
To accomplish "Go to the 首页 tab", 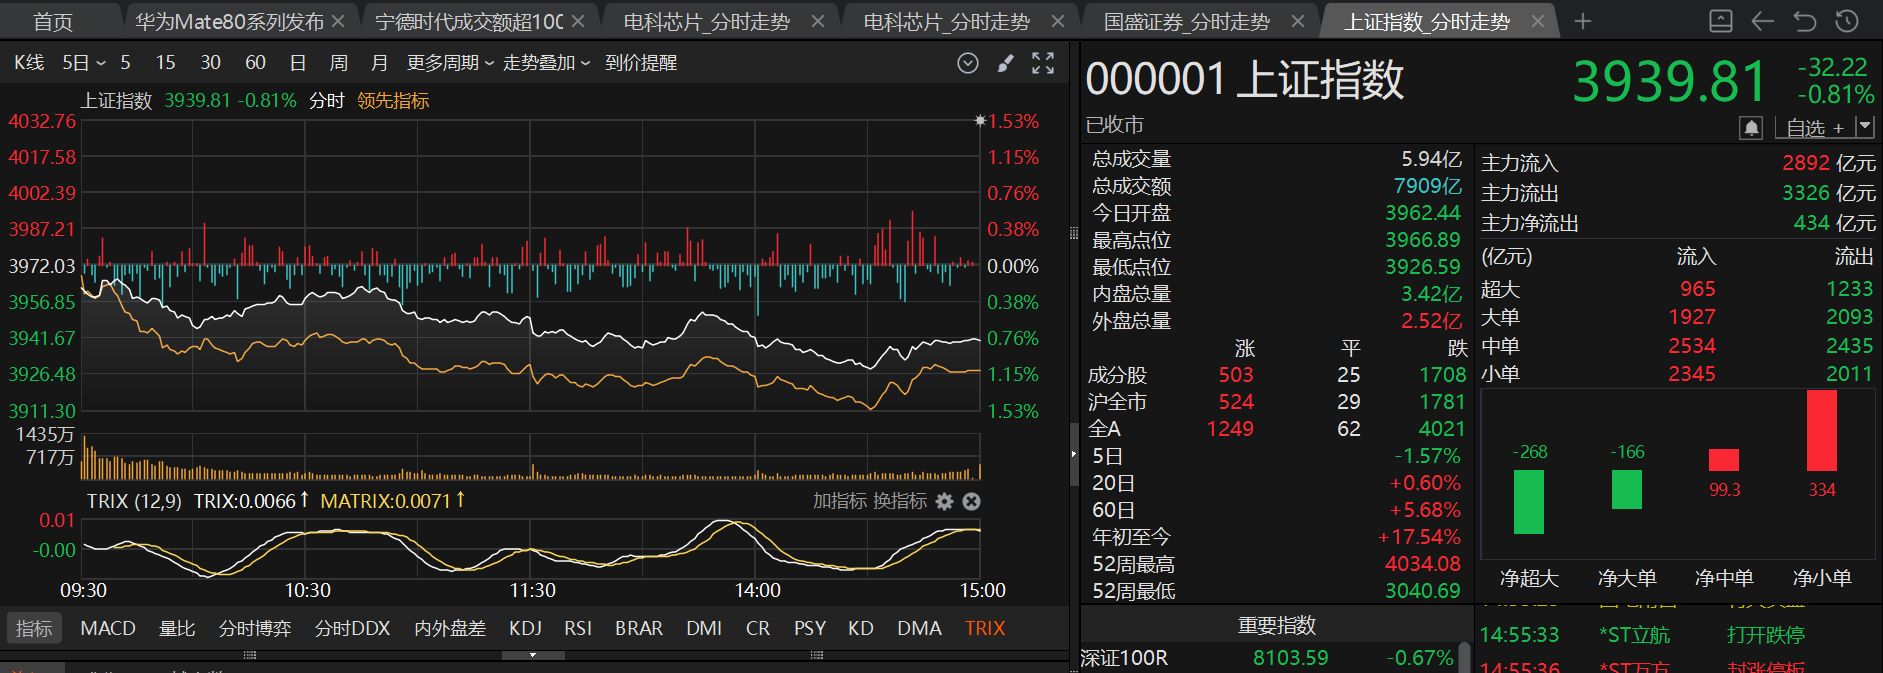I will pyautogui.click(x=53, y=21).
